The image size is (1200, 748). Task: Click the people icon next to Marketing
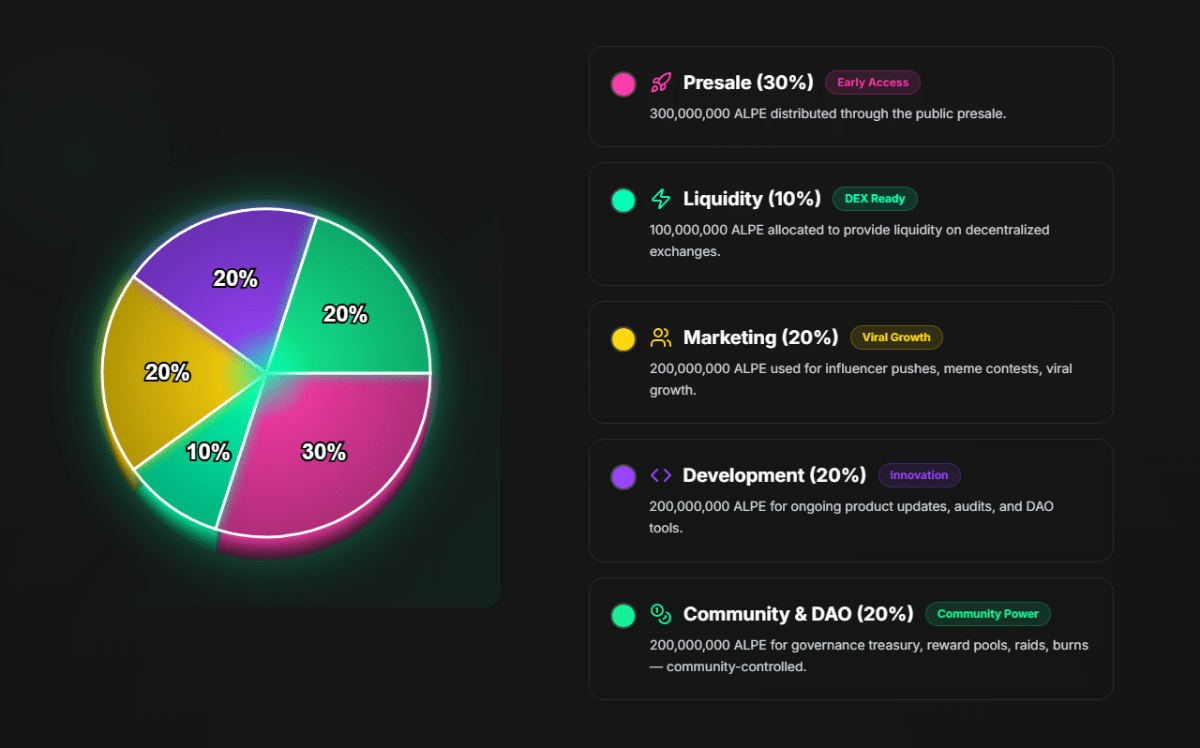pyautogui.click(x=660, y=337)
